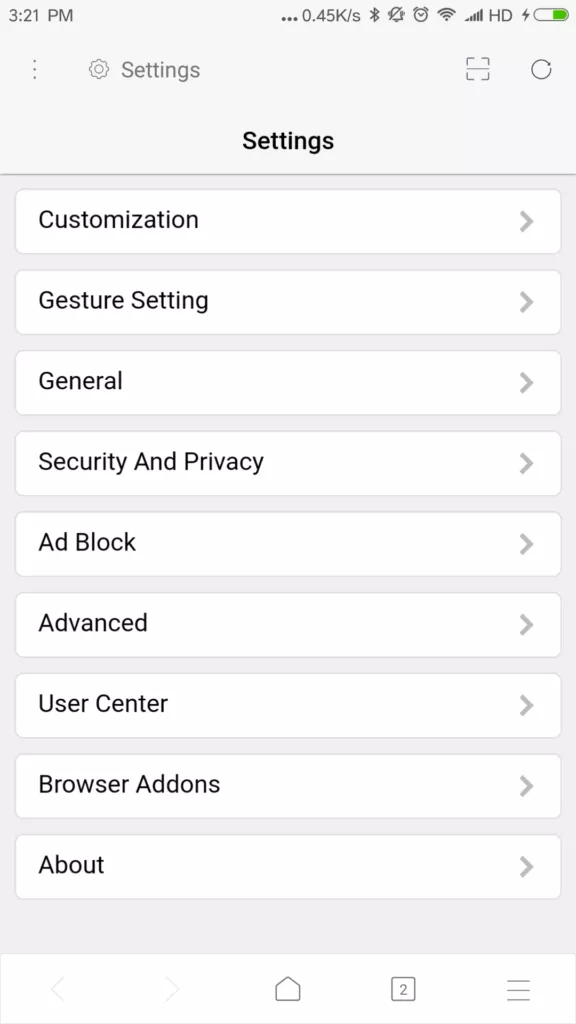Open the QR scan icon
576x1024 pixels.
click(x=477, y=69)
